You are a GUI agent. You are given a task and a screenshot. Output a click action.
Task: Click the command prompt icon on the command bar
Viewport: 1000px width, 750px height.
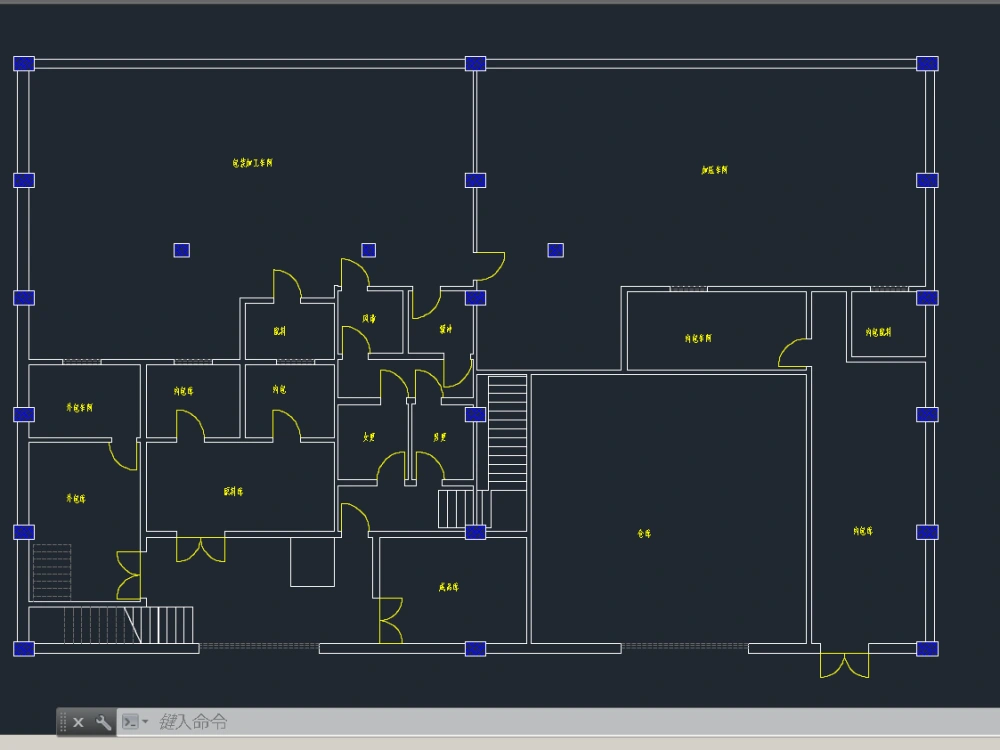click(x=131, y=721)
